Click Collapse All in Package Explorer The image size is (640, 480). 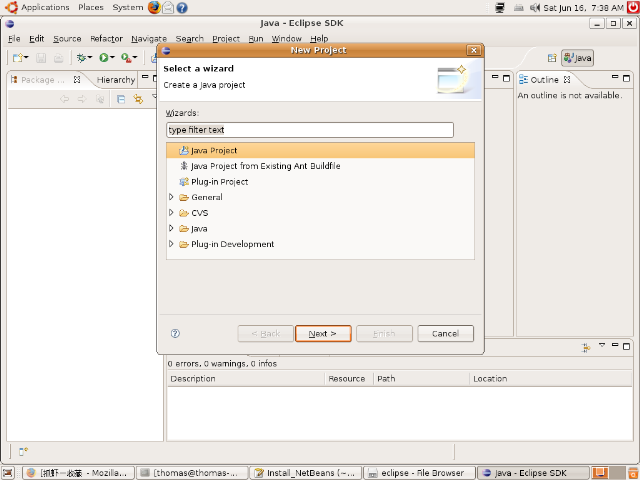pyautogui.click(x=121, y=99)
